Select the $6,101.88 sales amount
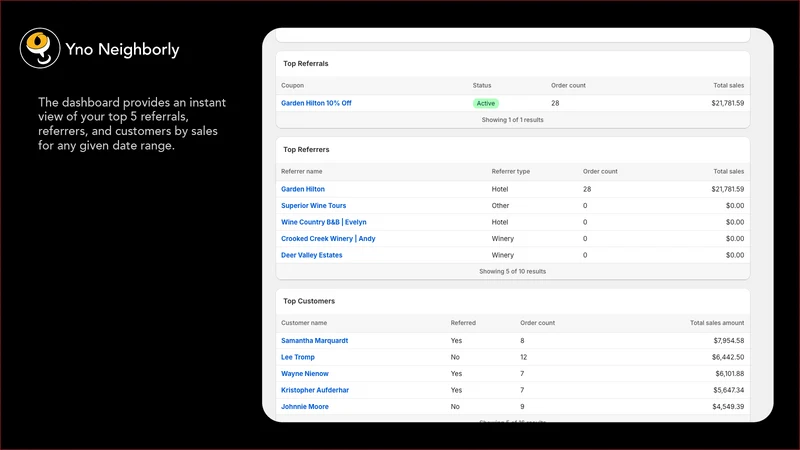The image size is (800, 450). [x=730, y=373]
